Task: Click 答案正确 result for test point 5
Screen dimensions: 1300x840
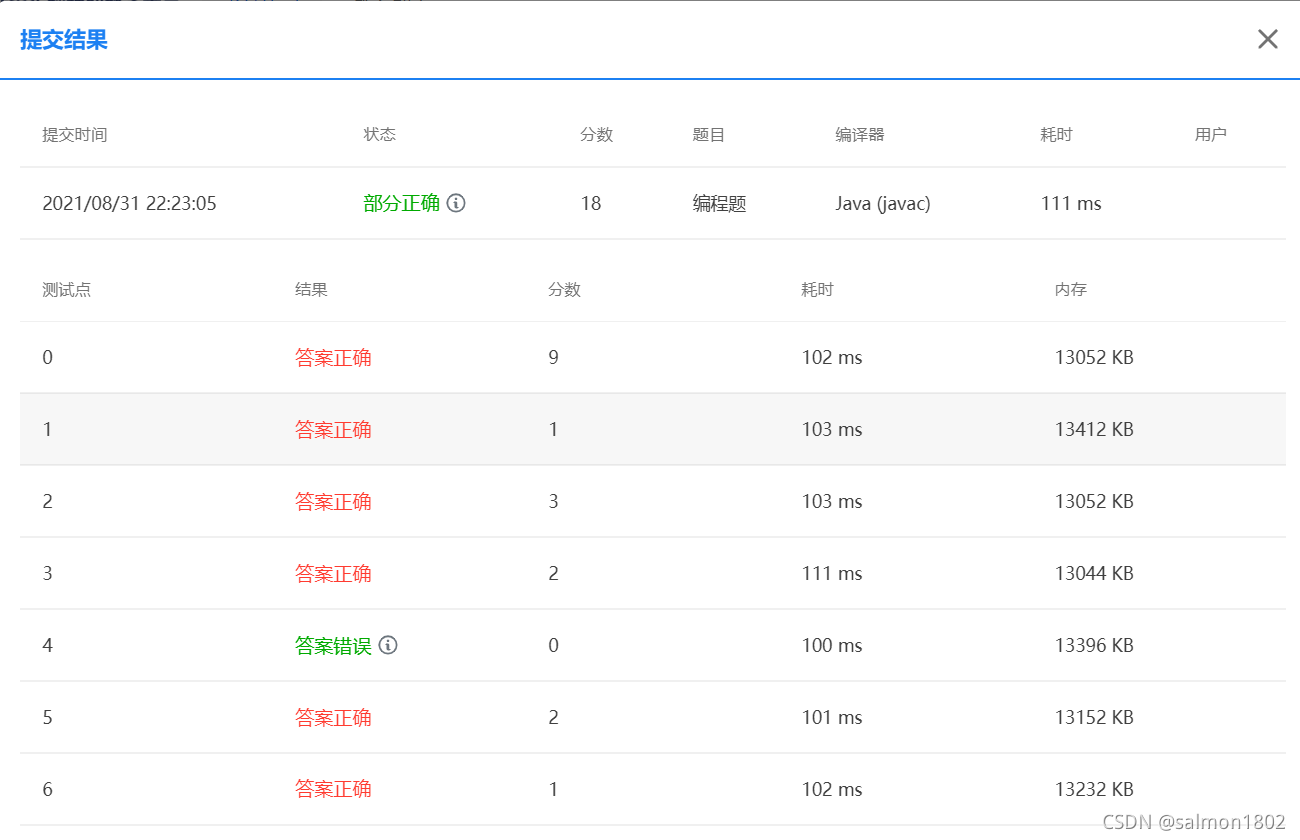Action: point(333,717)
